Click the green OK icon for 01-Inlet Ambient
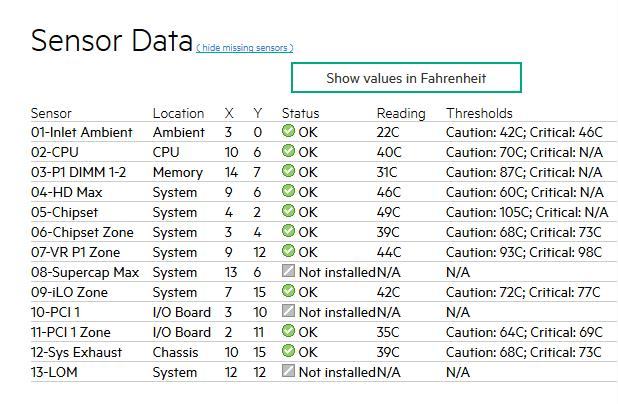 coord(288,131)
